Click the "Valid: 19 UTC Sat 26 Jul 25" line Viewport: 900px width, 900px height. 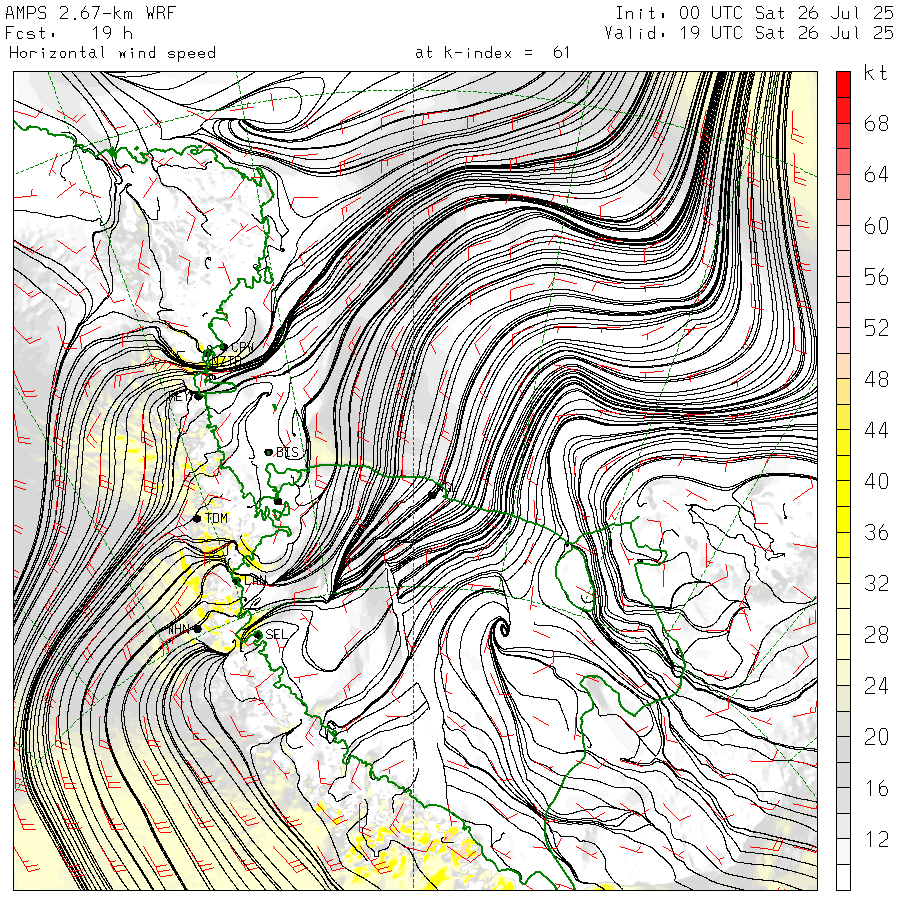[x=749, y=33]
